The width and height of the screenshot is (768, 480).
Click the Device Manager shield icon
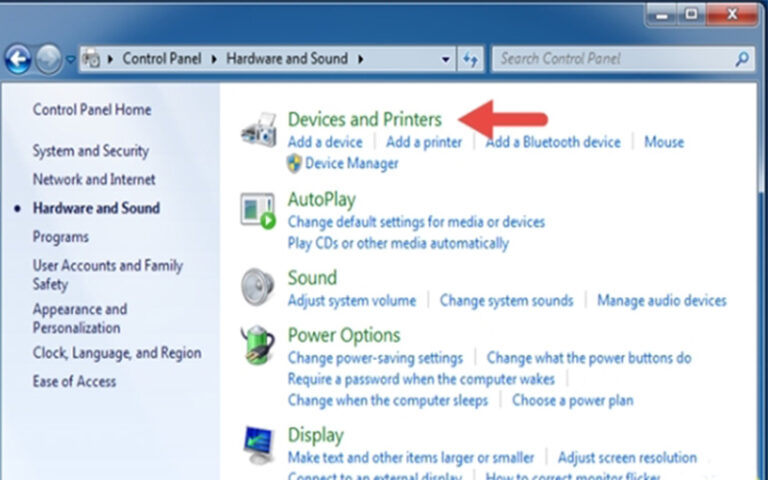(294, 164)
